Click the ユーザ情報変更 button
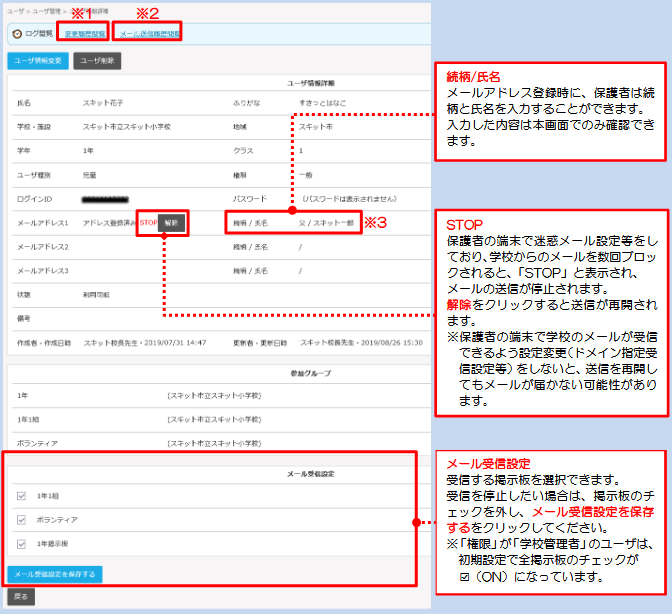This screenshot has width=672, height=614. 38,61
